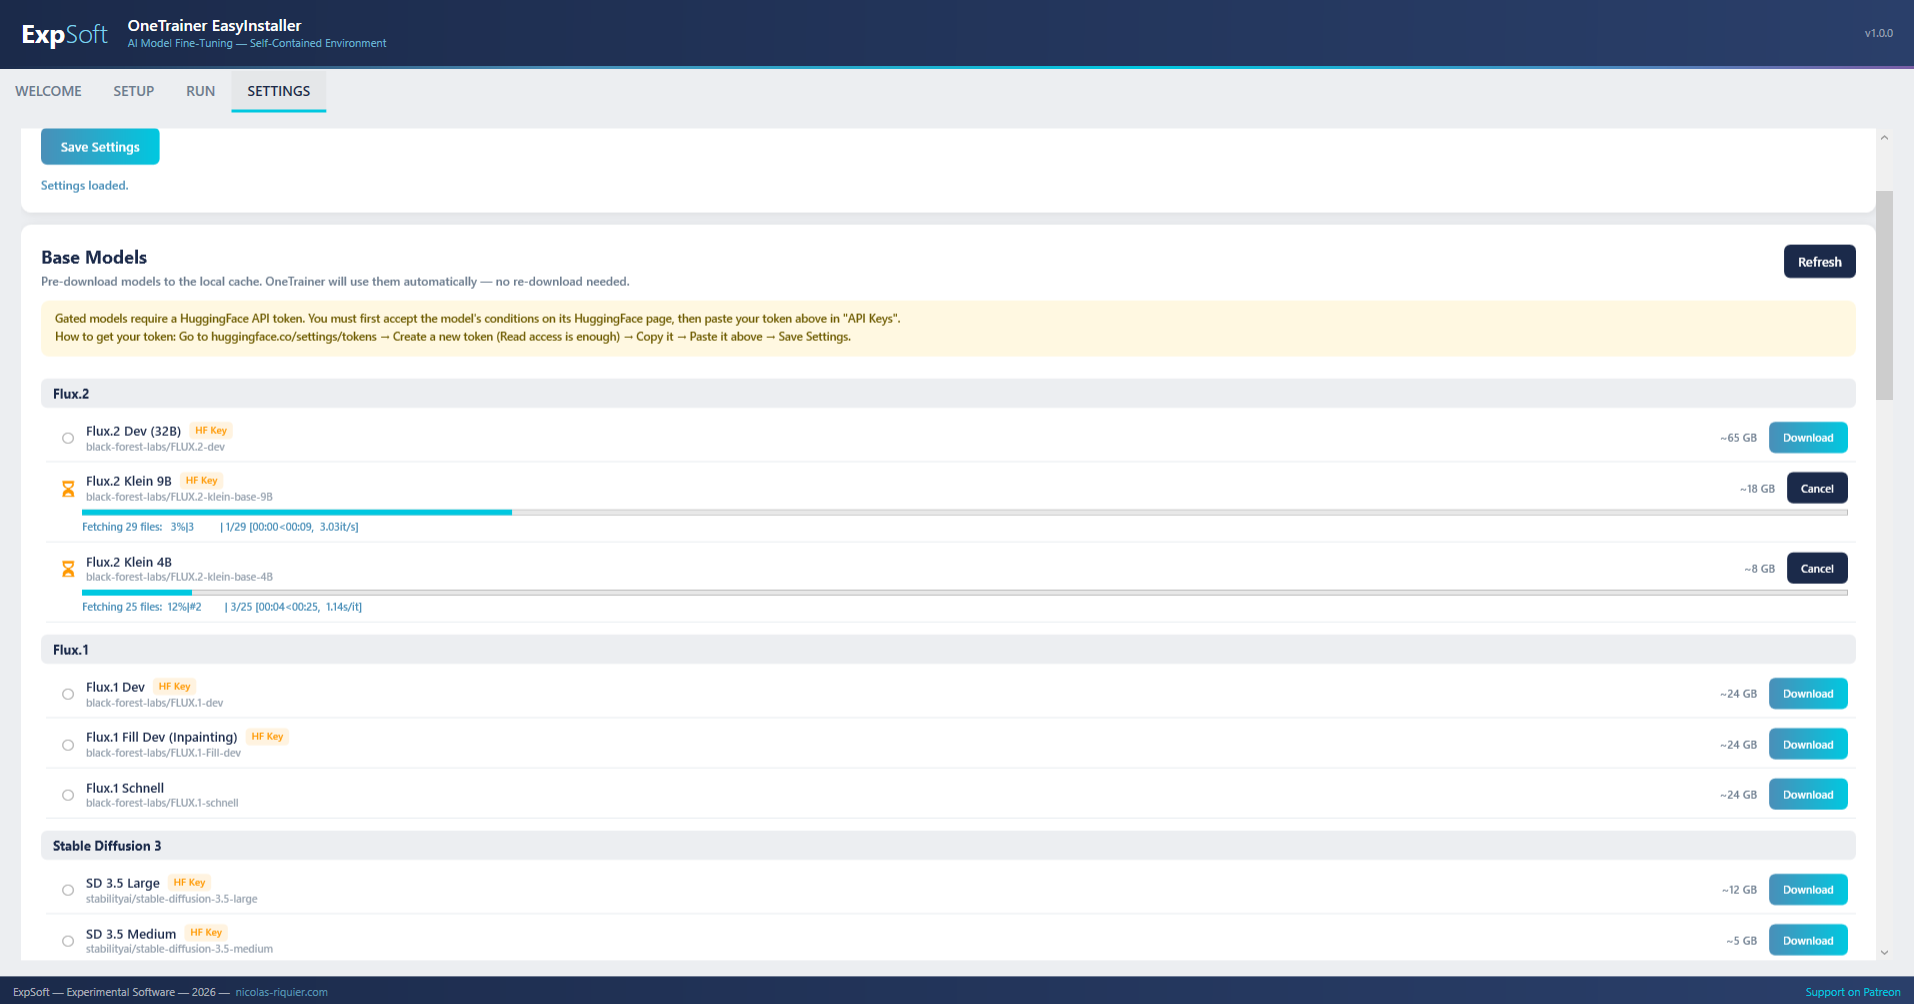This screenshot has width=1914, height=1004.
Task: Click the Stable Diffusion 3 section header
Action: tap(948, 845)
